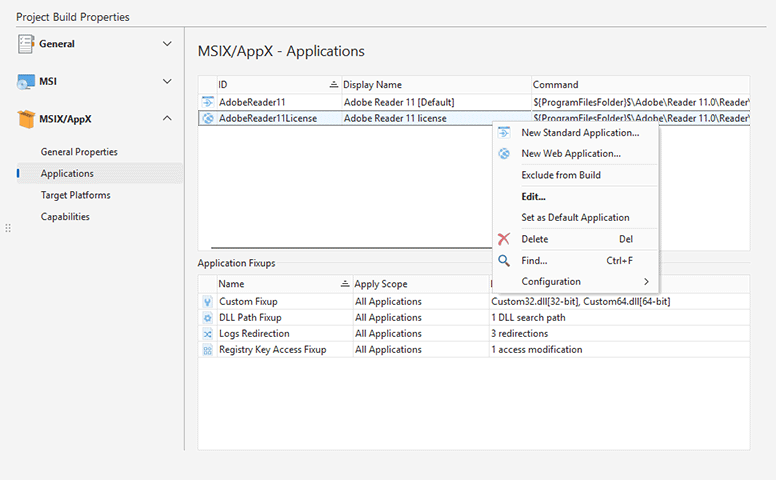Screen dimensions: 776x480
Task: Select Exclude from Build menu entry
Action: point(561,175)
